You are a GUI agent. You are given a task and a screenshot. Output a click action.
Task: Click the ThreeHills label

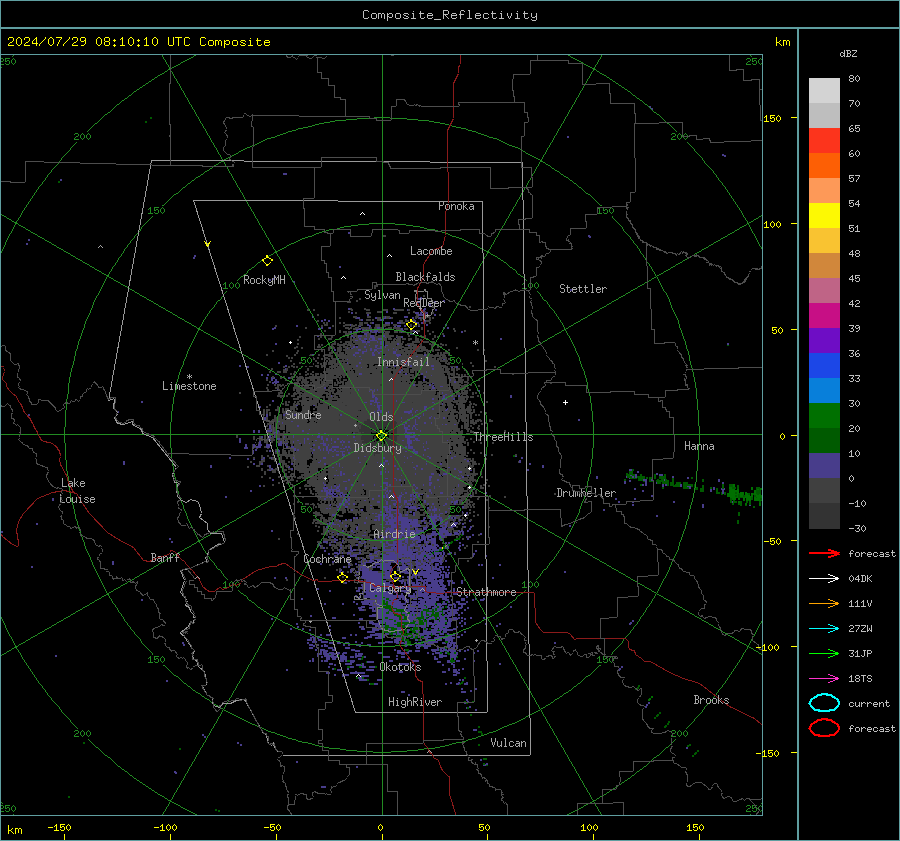(x=503, y=437)
